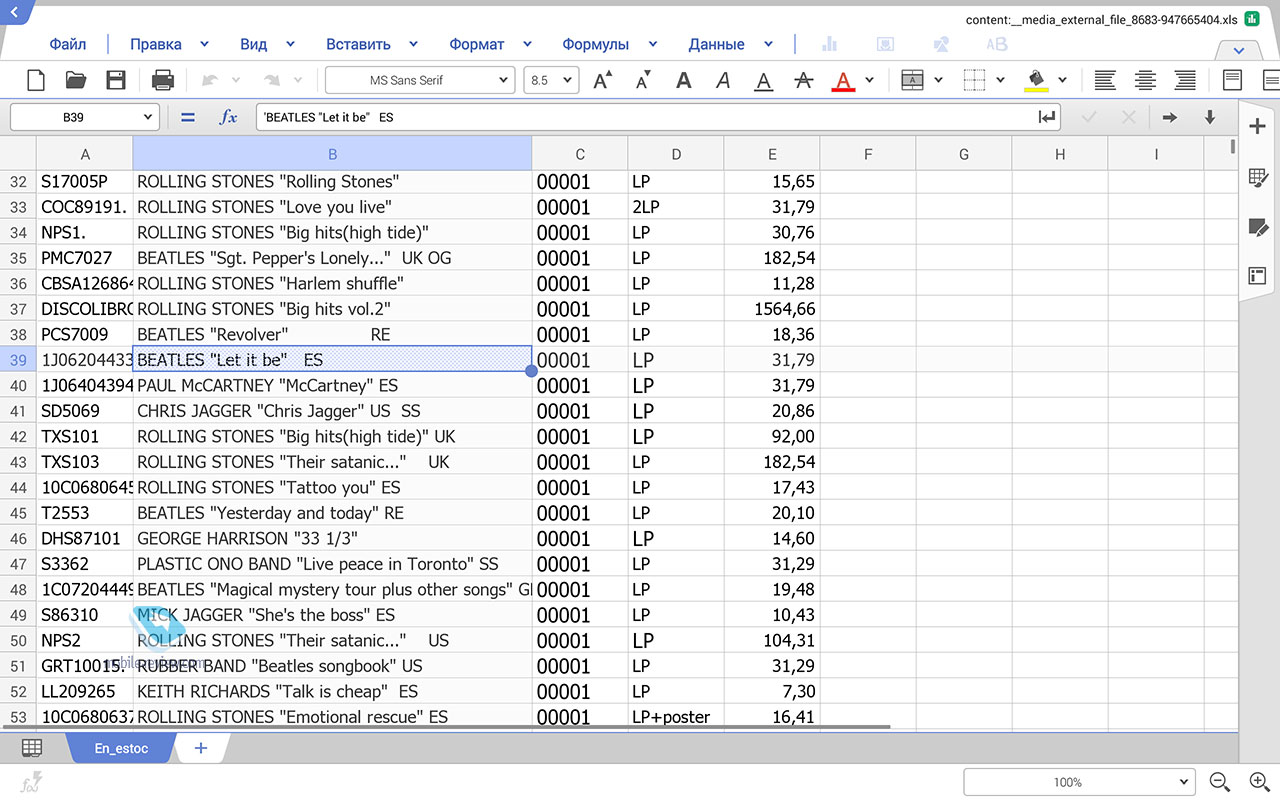Select the cell containing PAUL McCARTNEY "McCartney" ES

(x=332, y=386)
